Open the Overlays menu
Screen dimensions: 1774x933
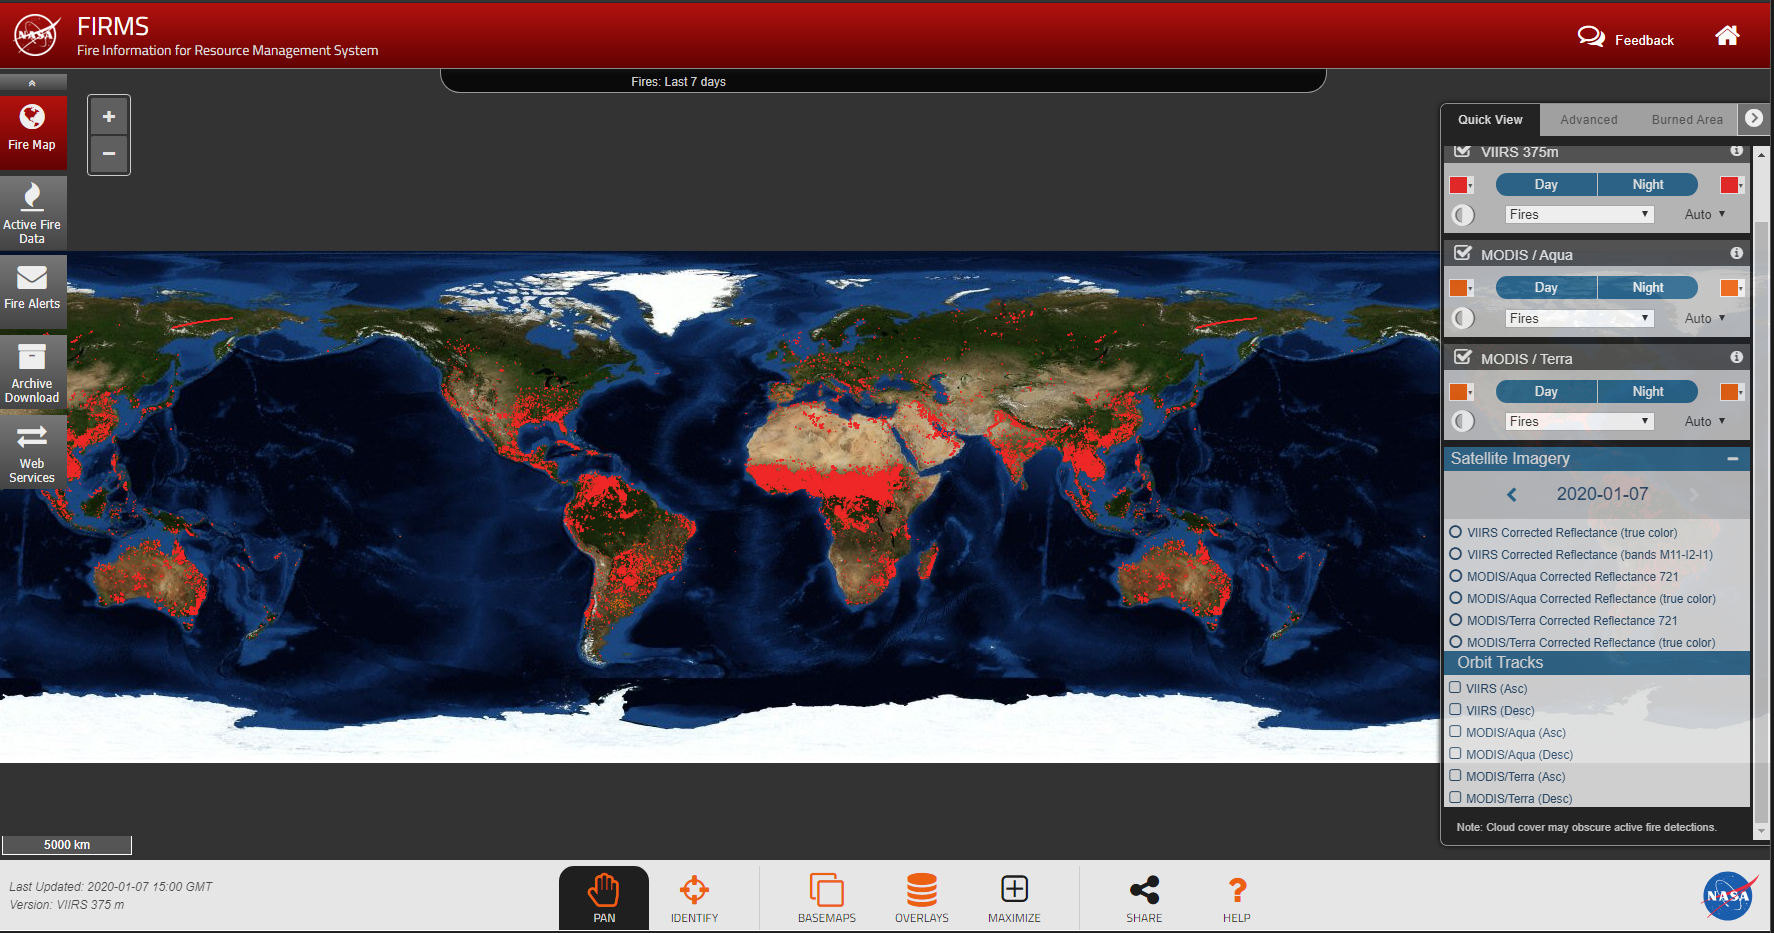click(x=921, y=898)
